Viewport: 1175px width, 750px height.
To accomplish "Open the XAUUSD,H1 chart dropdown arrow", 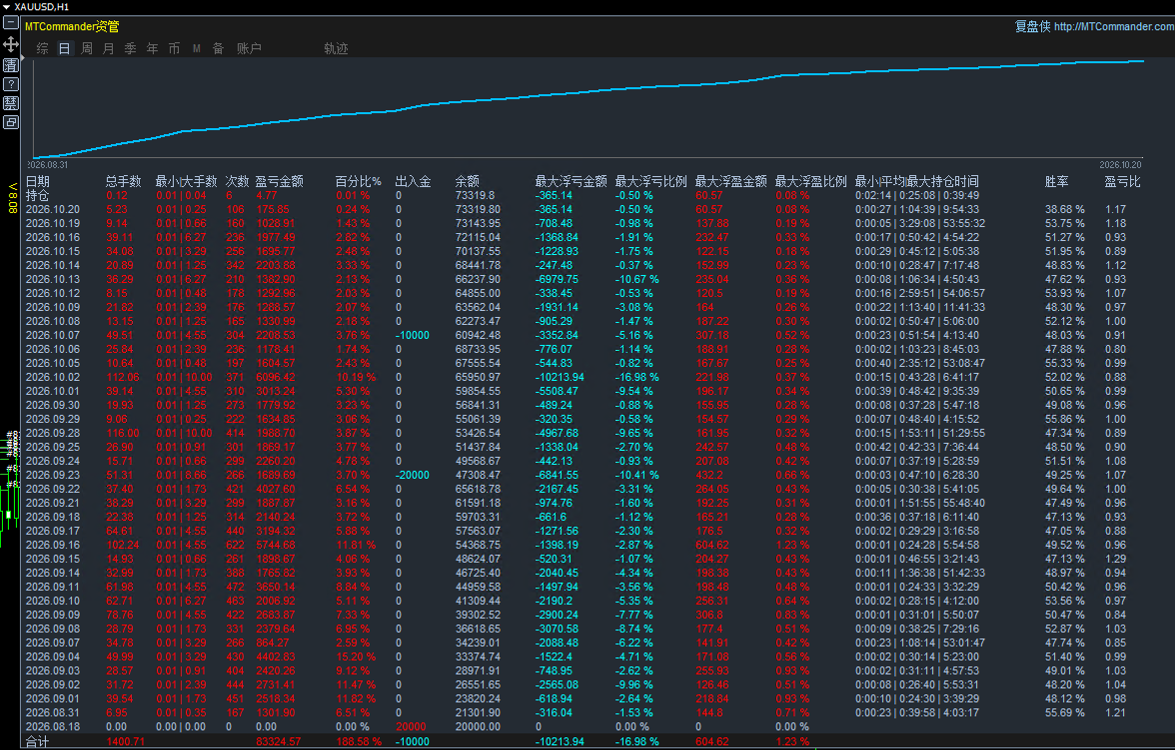I will [x=6, y=7].
